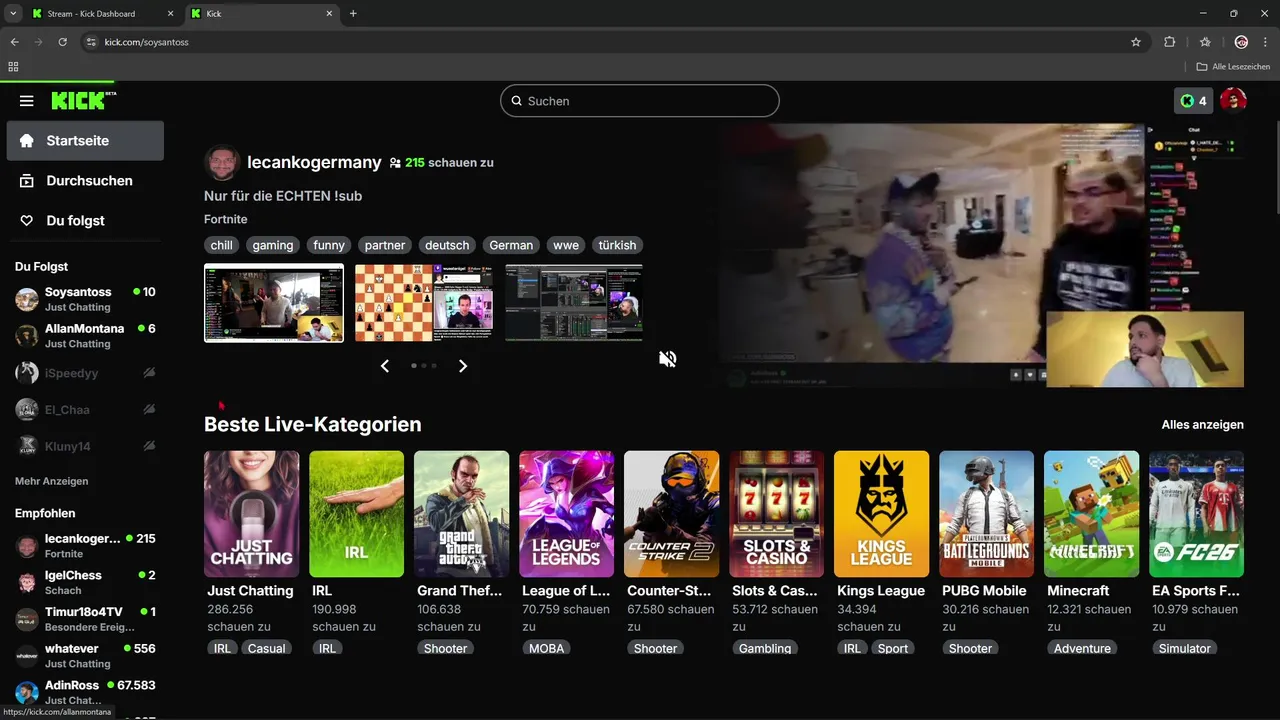Bookmark this page with star icon
The image size is (1280, 720).
[1136, 42]
